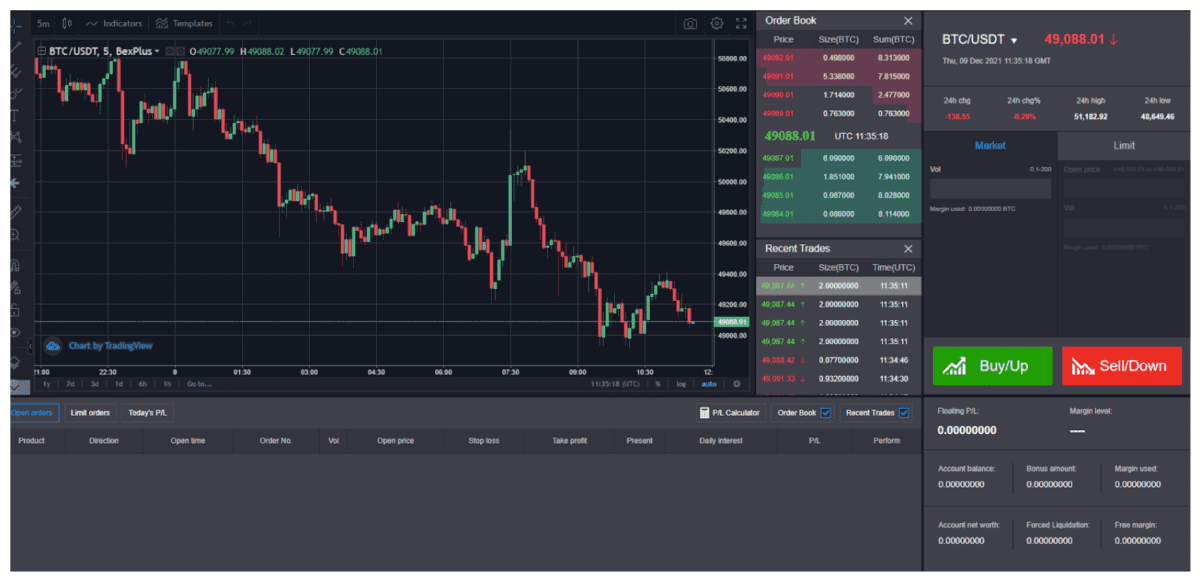
Task: Switch to the Limit order tab
Action: tap(1124, 145)
